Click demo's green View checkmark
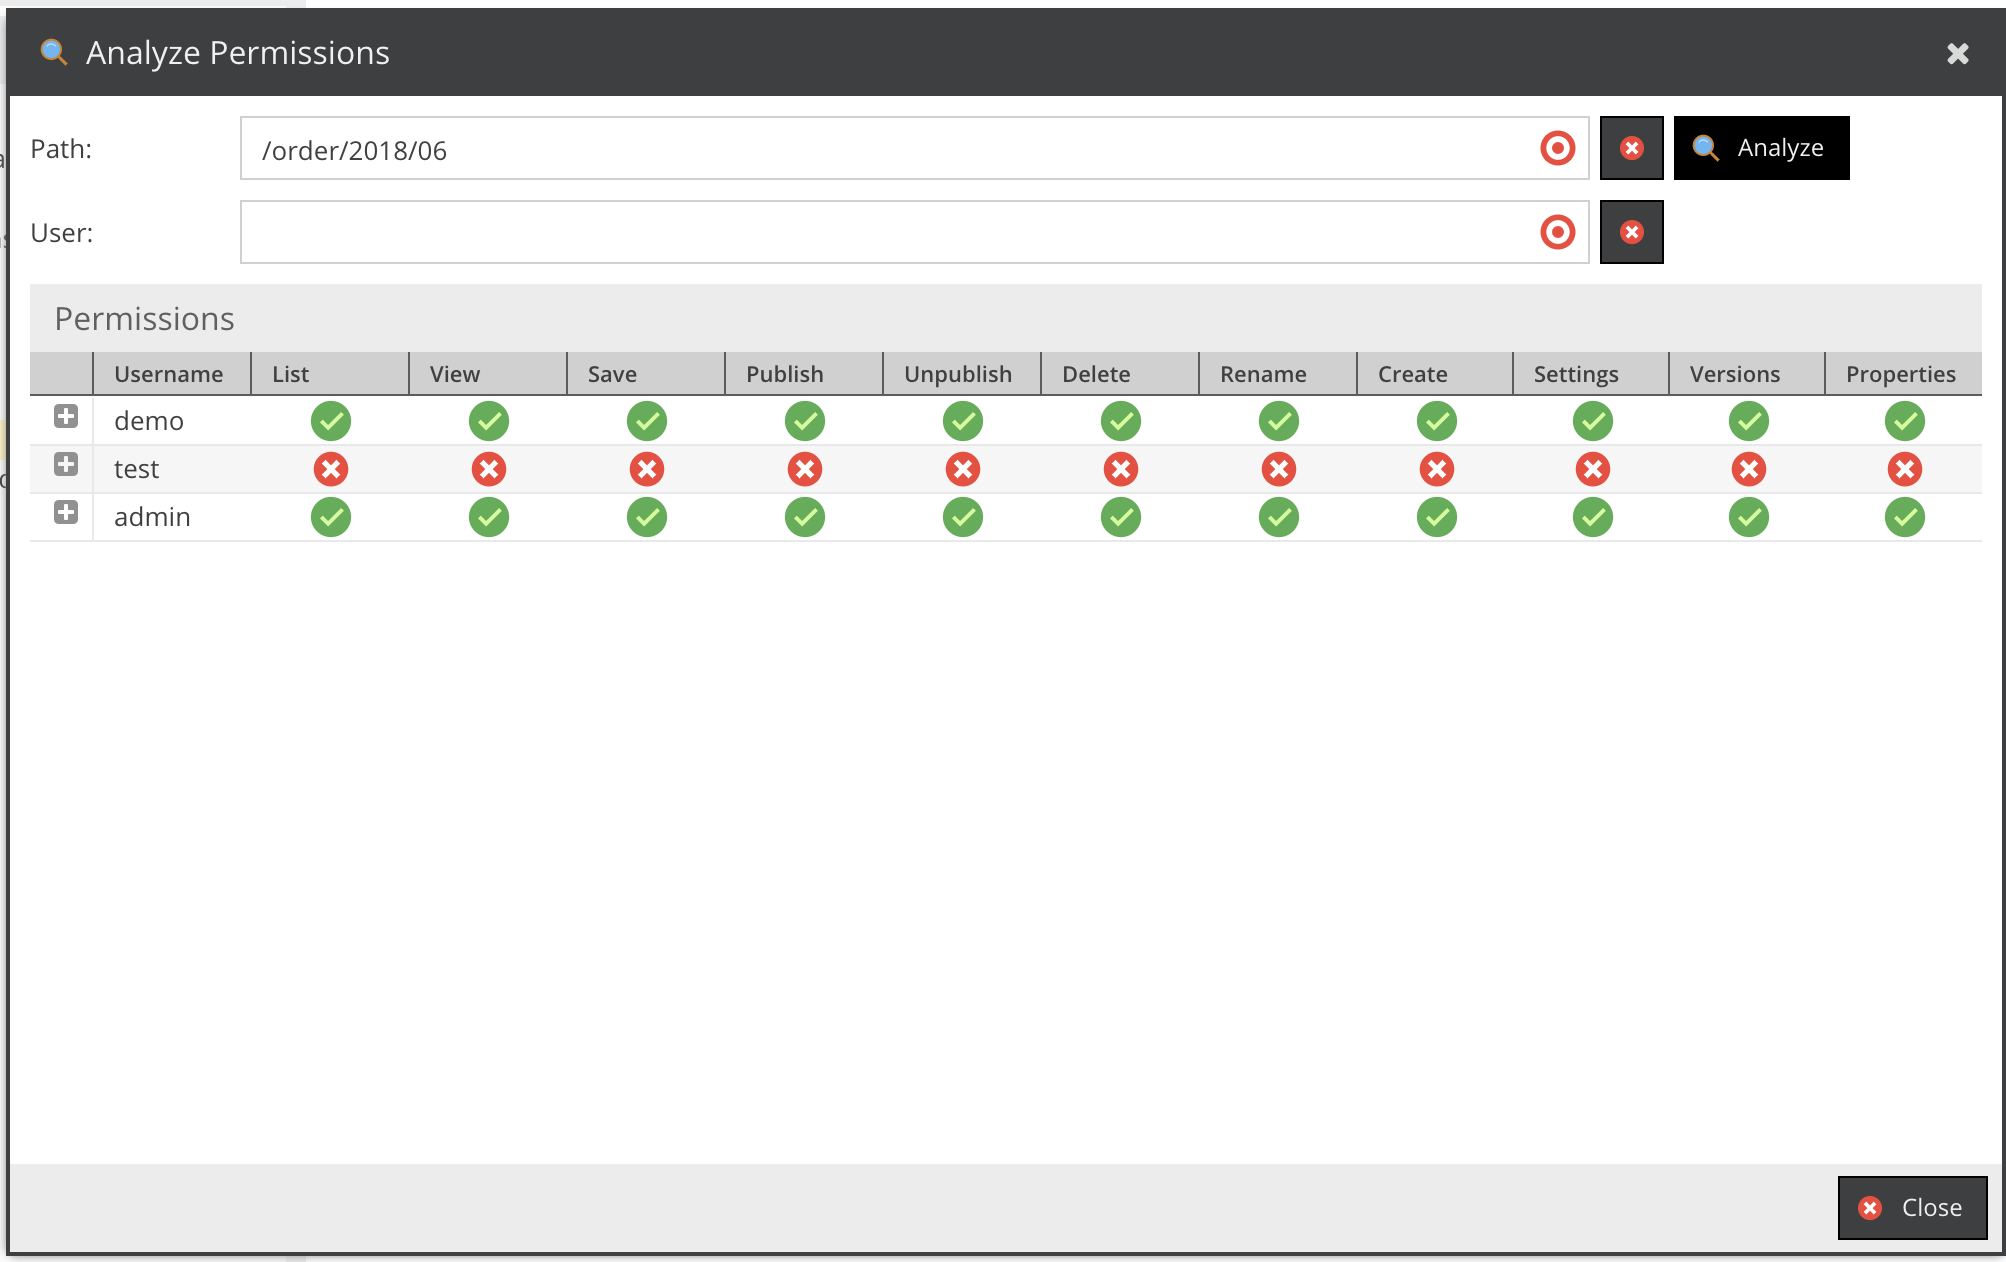 pyautogui.click(x=489, y=421)
